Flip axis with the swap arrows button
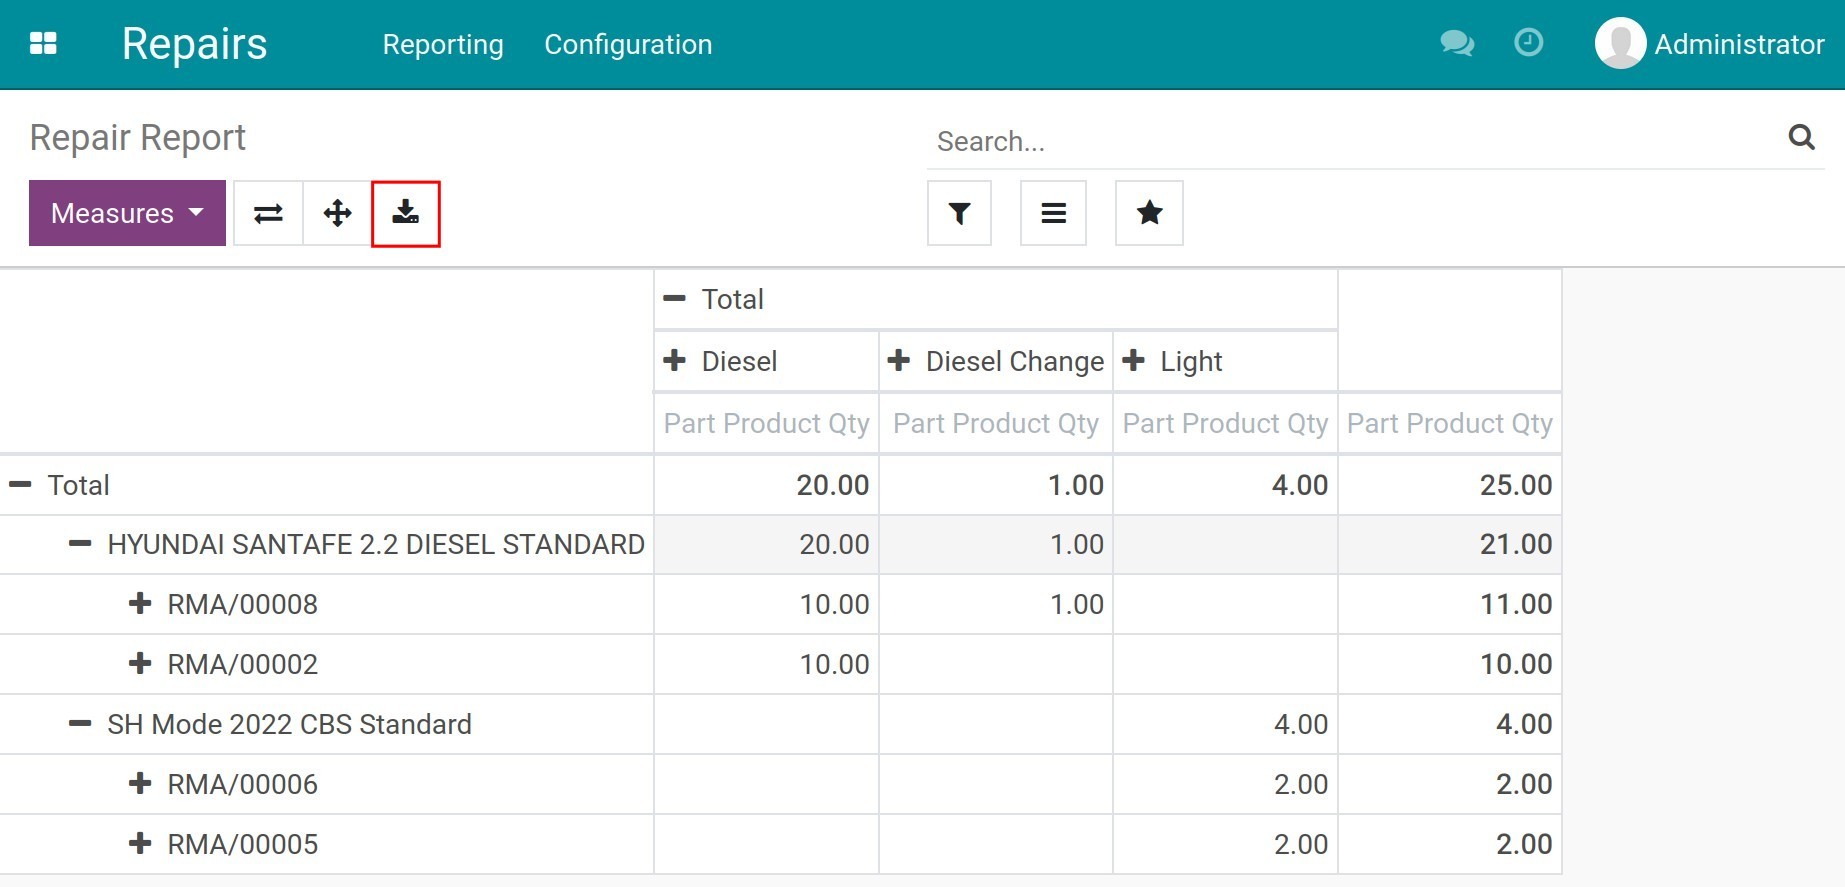 (x=268, y=213)
